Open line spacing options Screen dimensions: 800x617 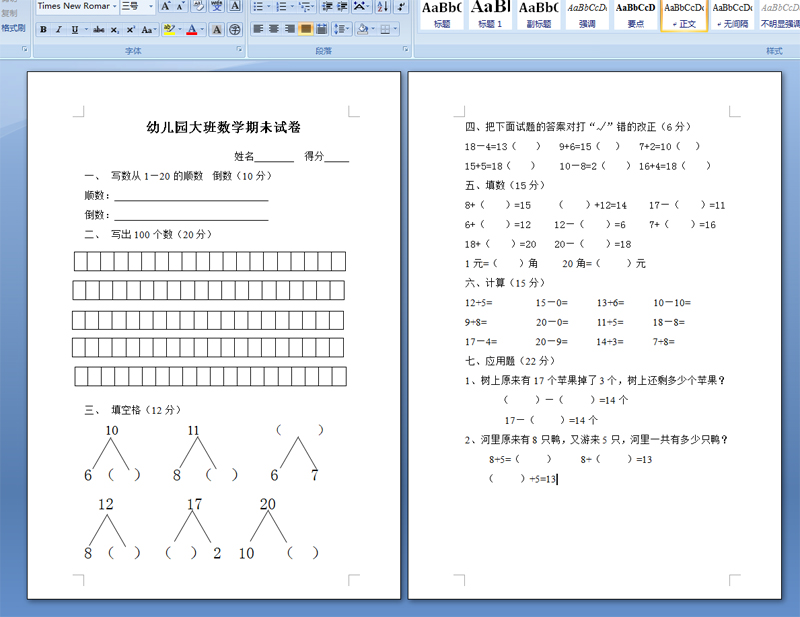(340, 30)
